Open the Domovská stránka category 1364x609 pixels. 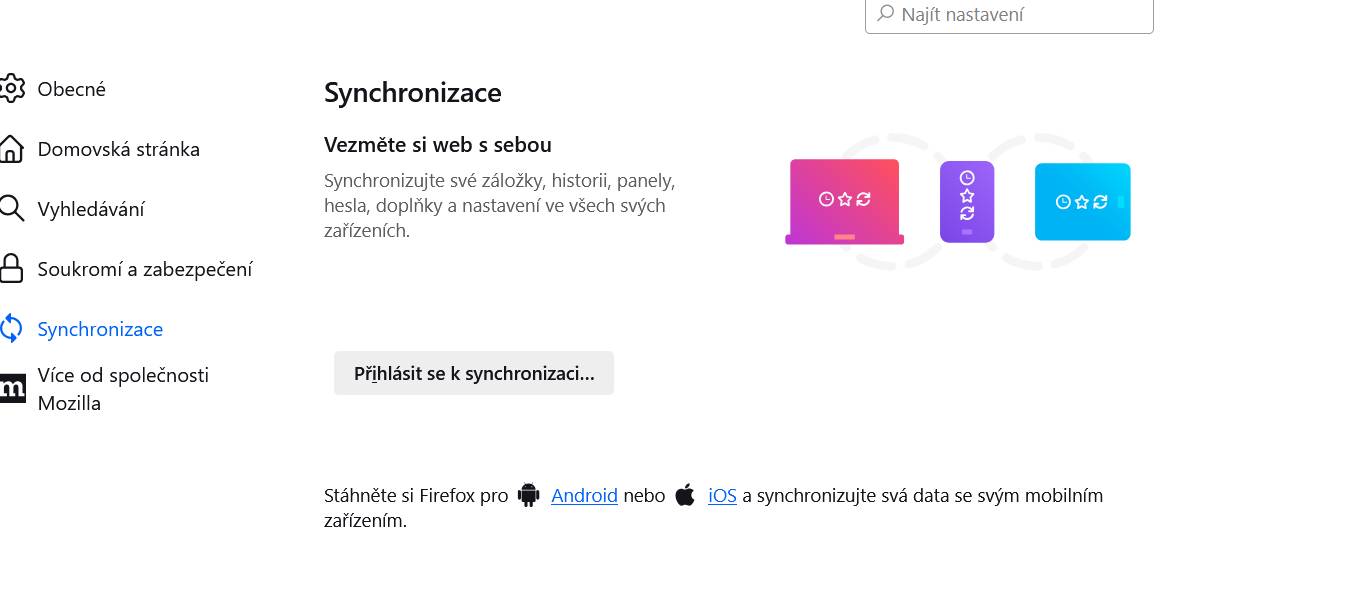click(x=119, y=149)
